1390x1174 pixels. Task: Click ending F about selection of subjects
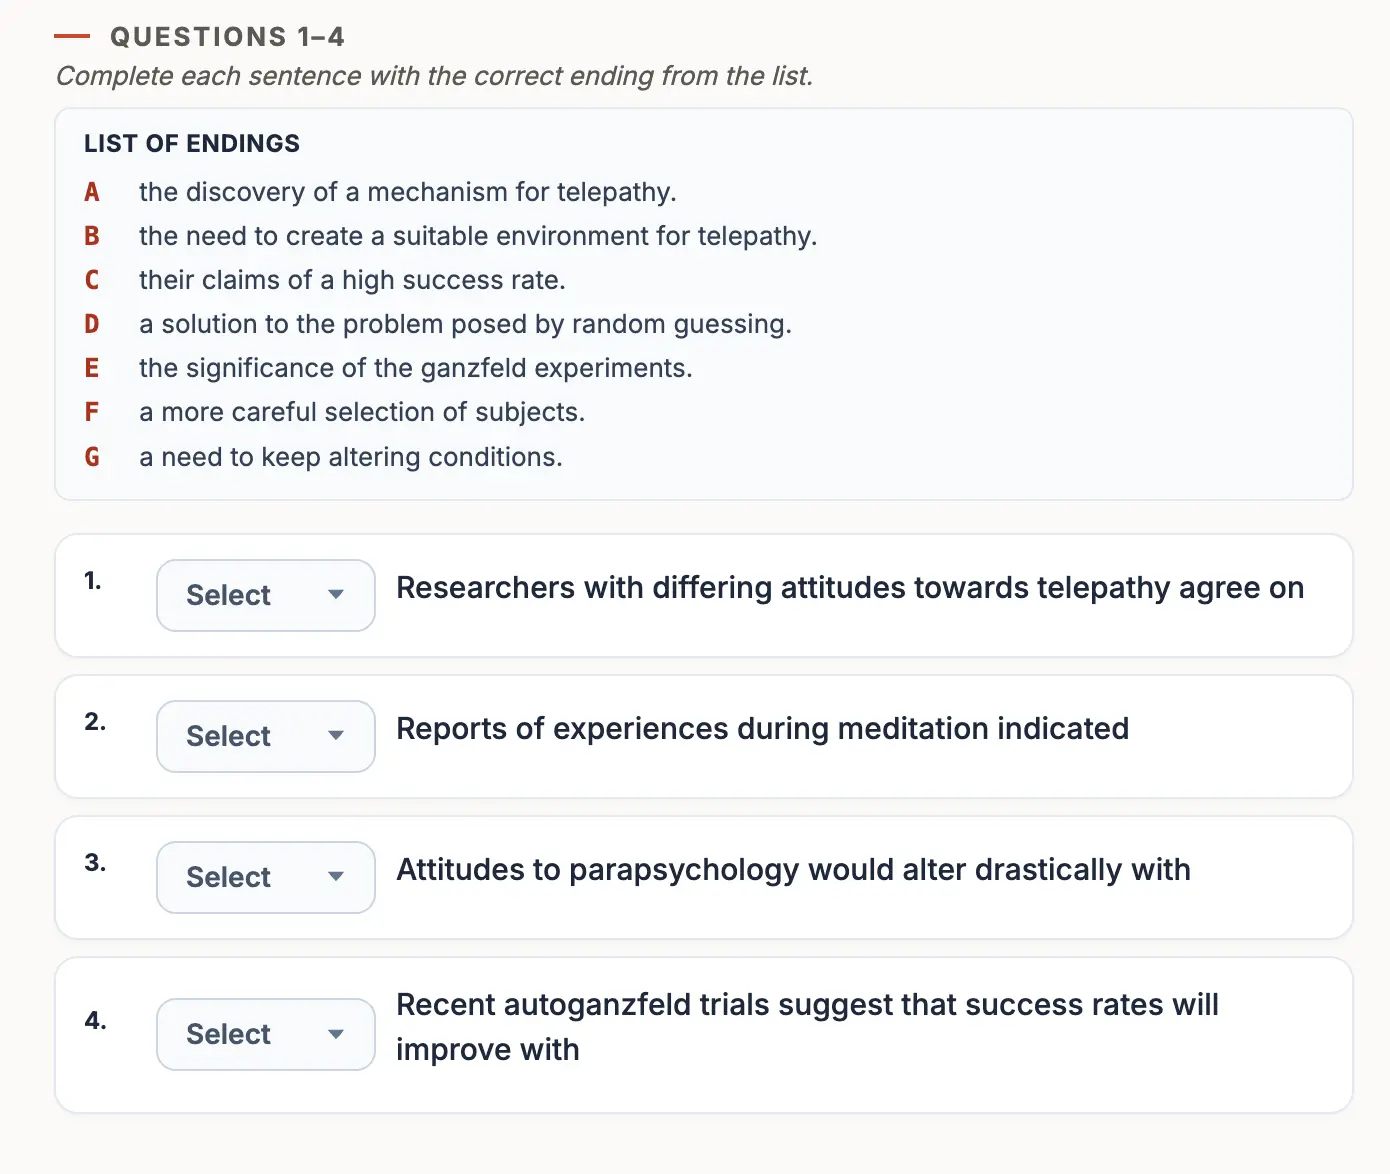pyautogui.click(x=362, y=412)
